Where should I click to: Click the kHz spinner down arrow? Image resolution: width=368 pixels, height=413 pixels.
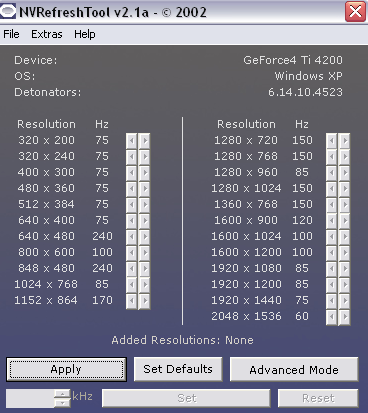[x=62, y=403]
